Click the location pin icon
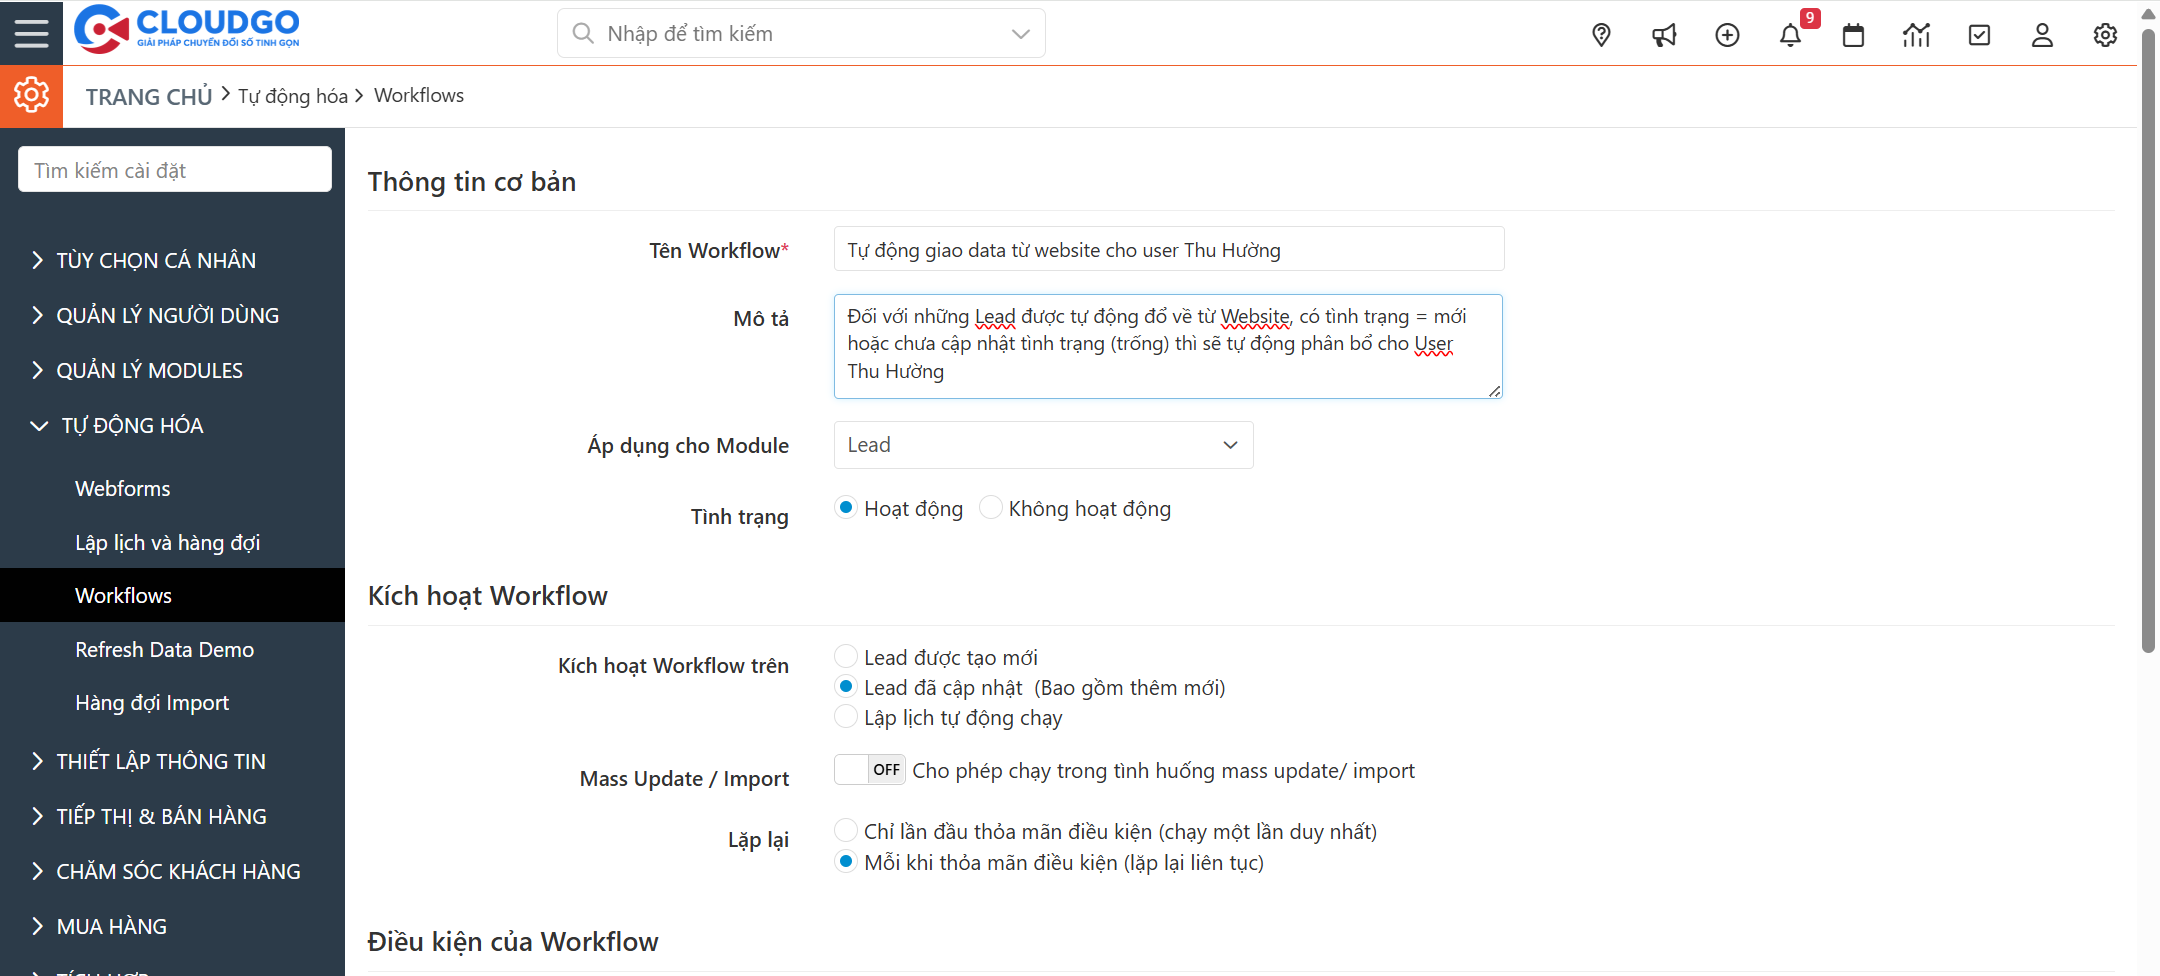 (x=1601, y=35)
